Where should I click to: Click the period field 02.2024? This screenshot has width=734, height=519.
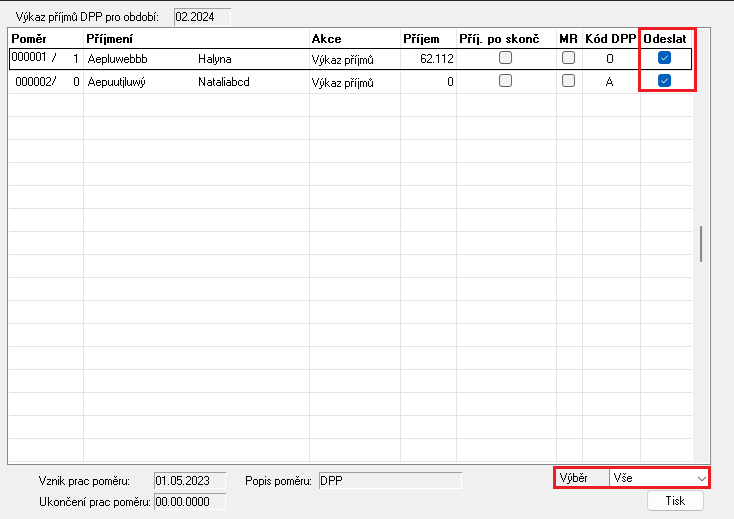(x=202, y=17)
